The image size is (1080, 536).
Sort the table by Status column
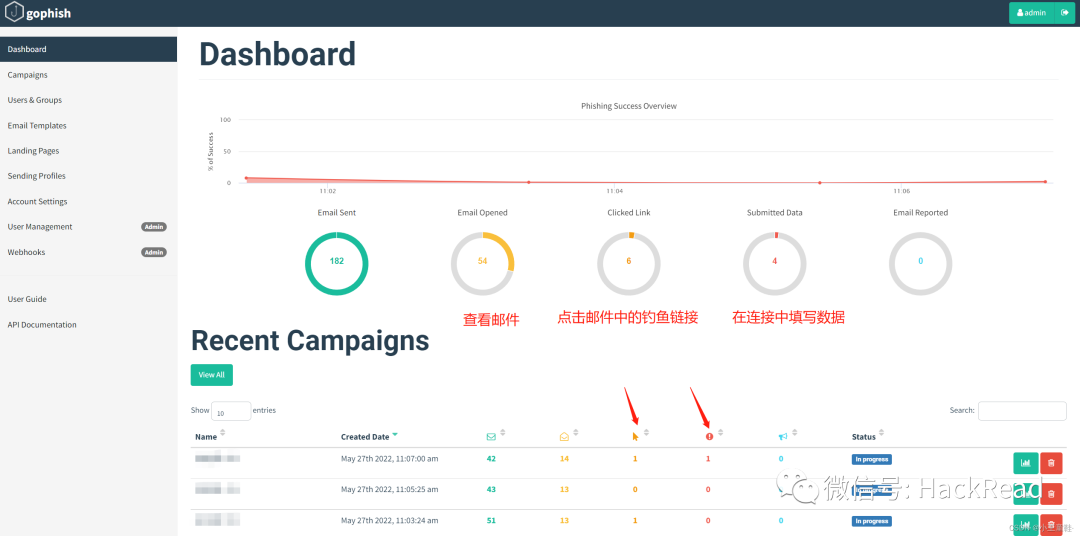863,436
